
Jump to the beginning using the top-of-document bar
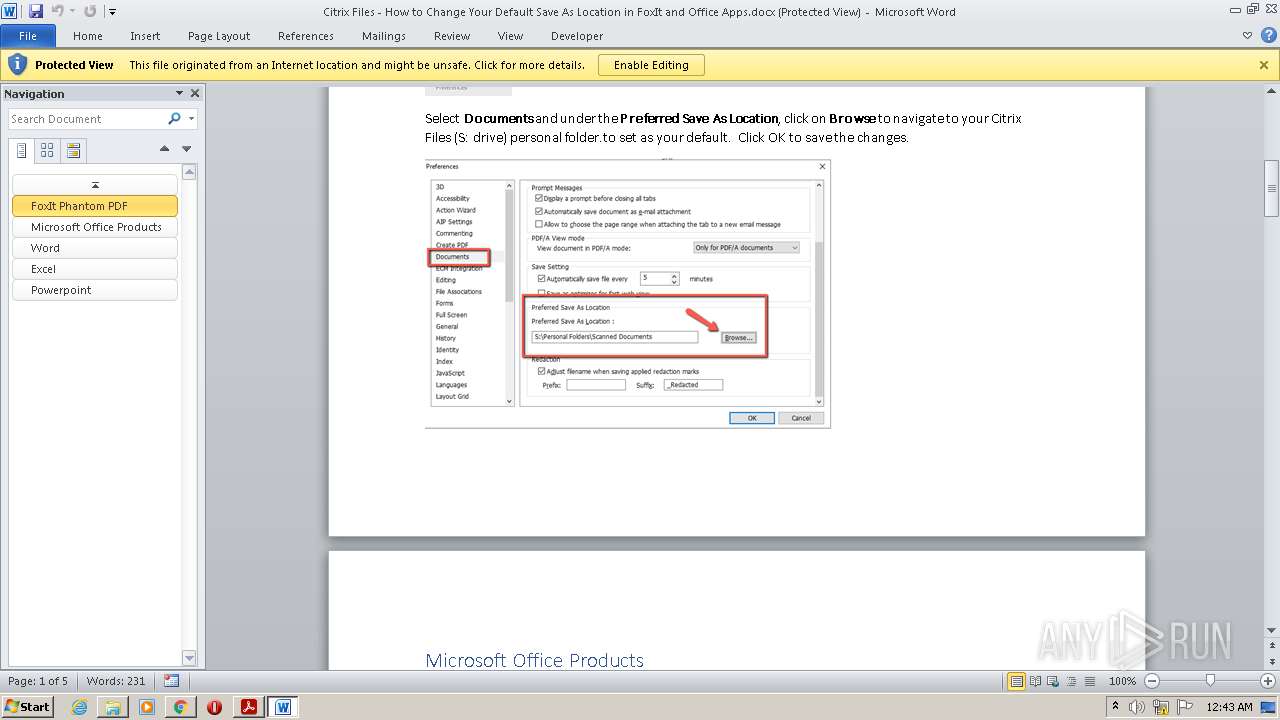(95, 185)
